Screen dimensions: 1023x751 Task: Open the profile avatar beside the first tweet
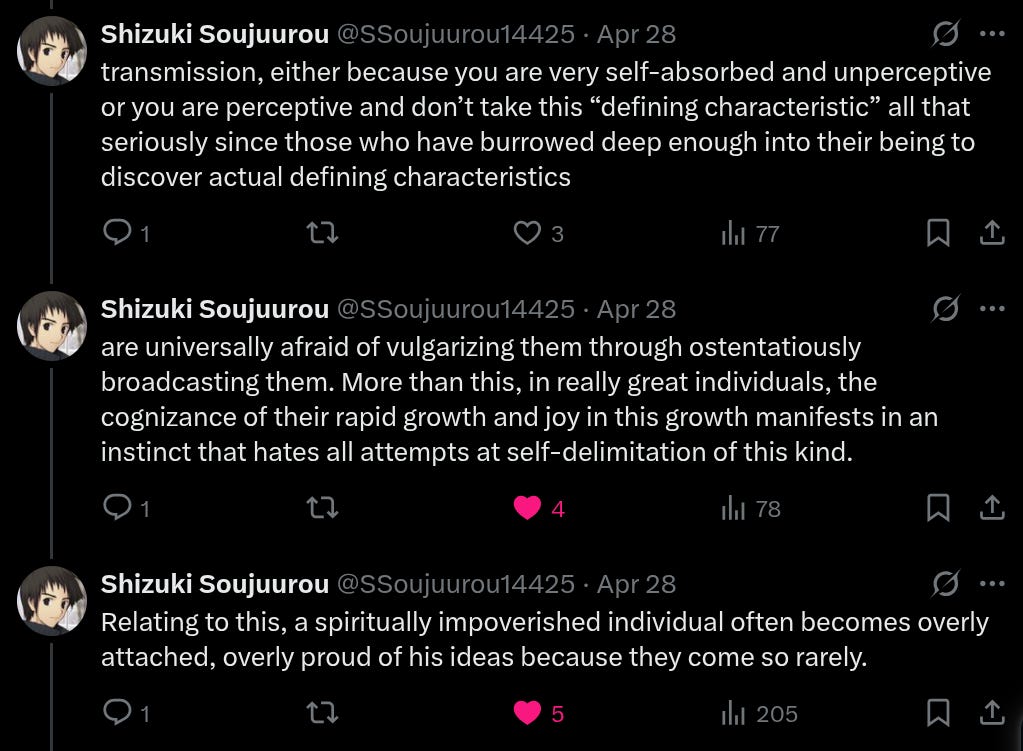click(52, 52)
